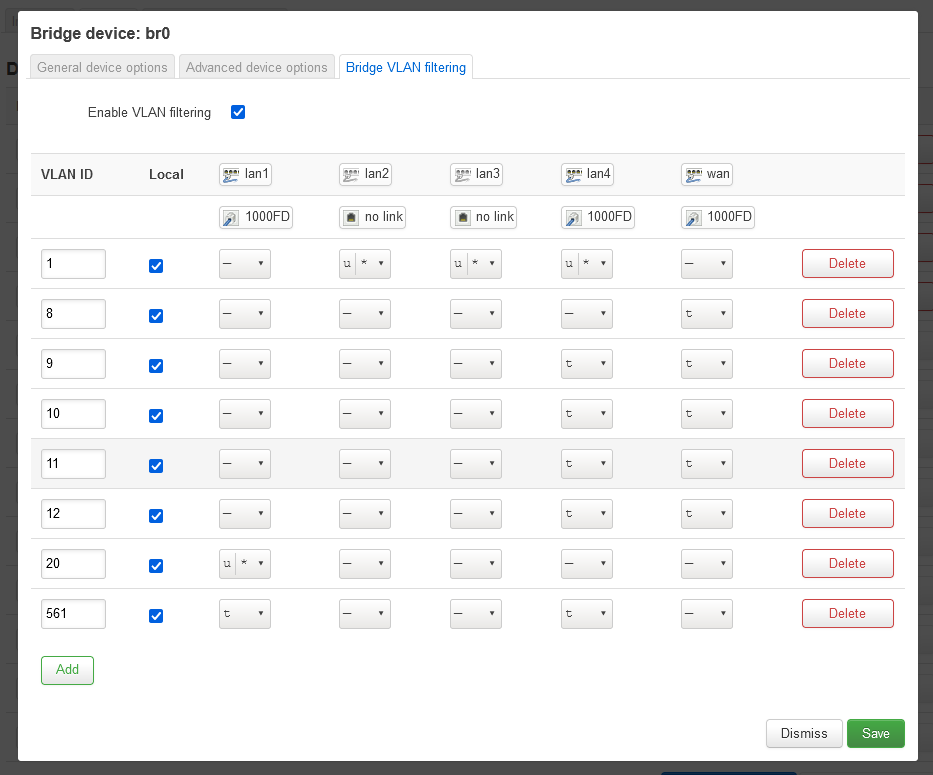Click the lan1 port icon badge

pyautogui.click(x=245, y=174)
